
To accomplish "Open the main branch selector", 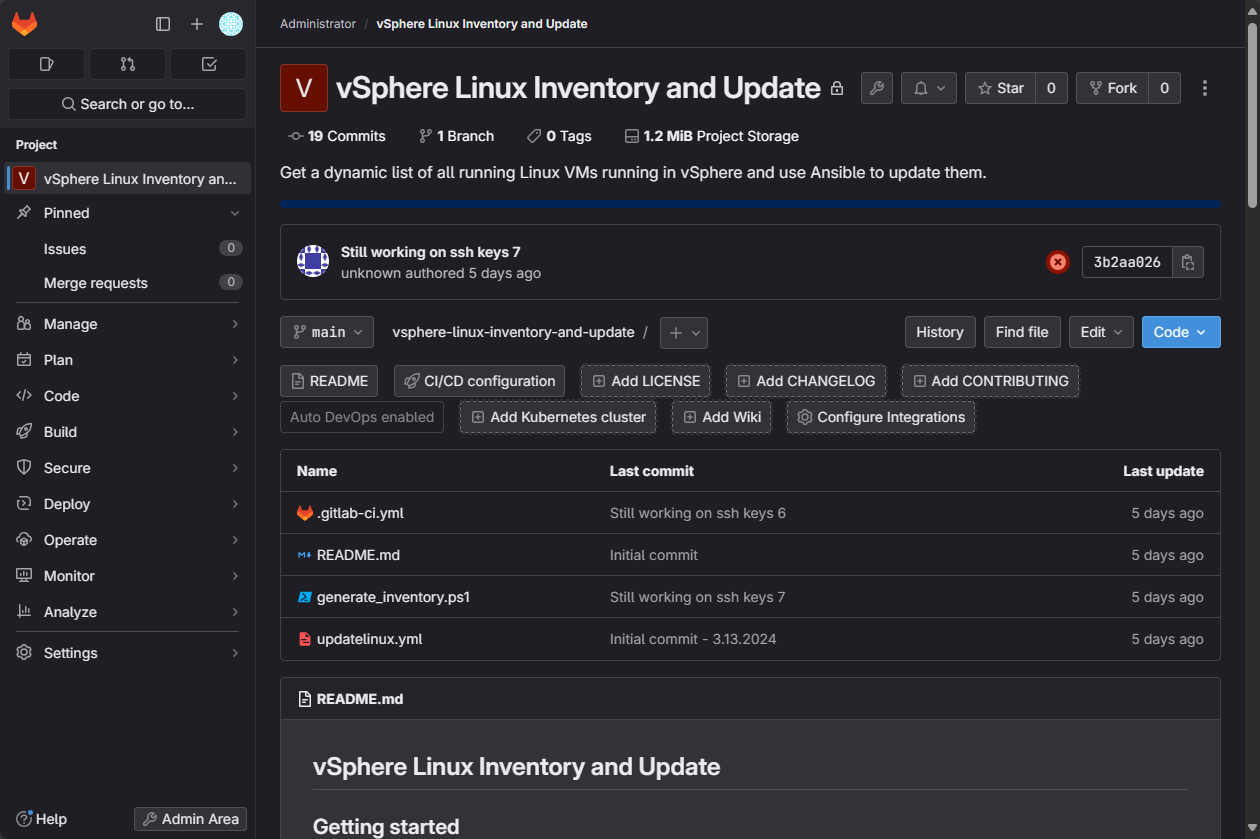I will pyautogui.click(x=327, y=332).
